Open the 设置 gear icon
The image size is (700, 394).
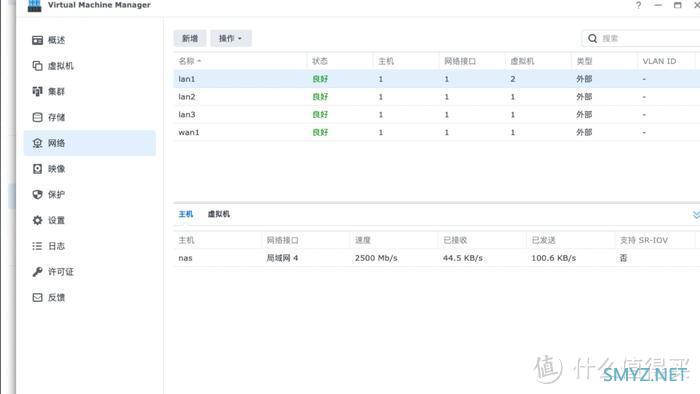click(38, 220)
